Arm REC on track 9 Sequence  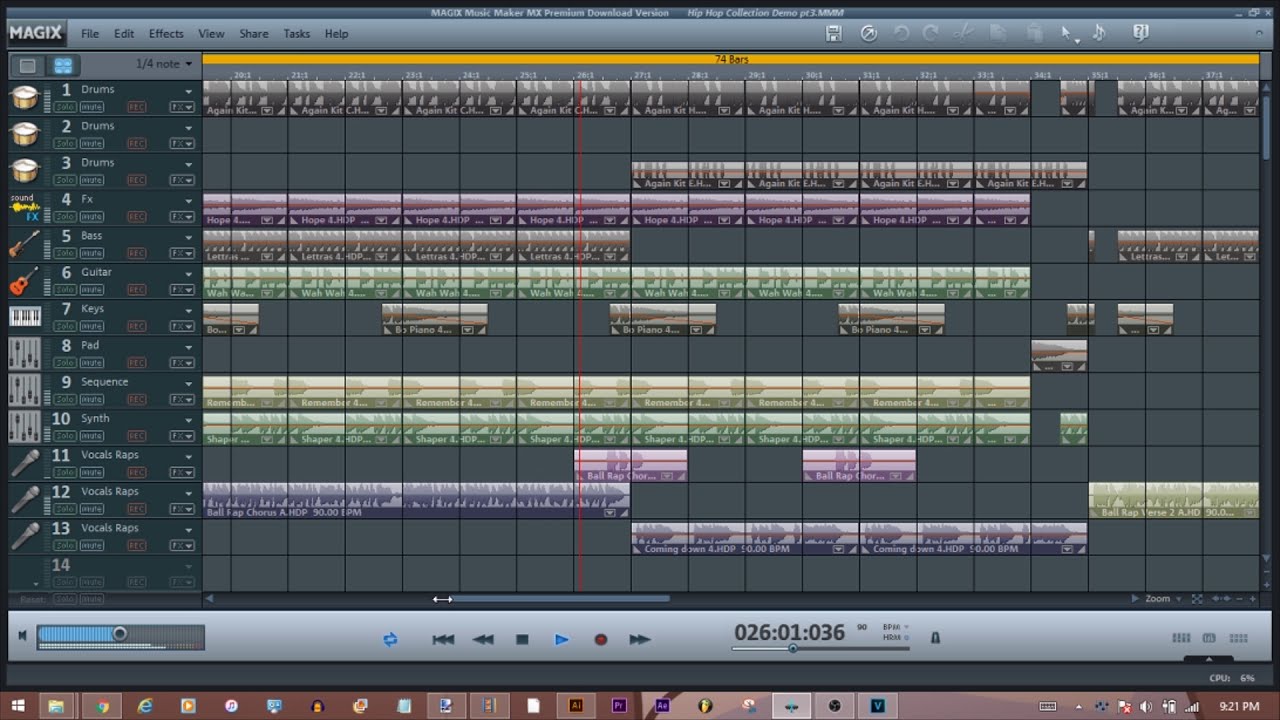pyautogui.click(x=136, y=399)
